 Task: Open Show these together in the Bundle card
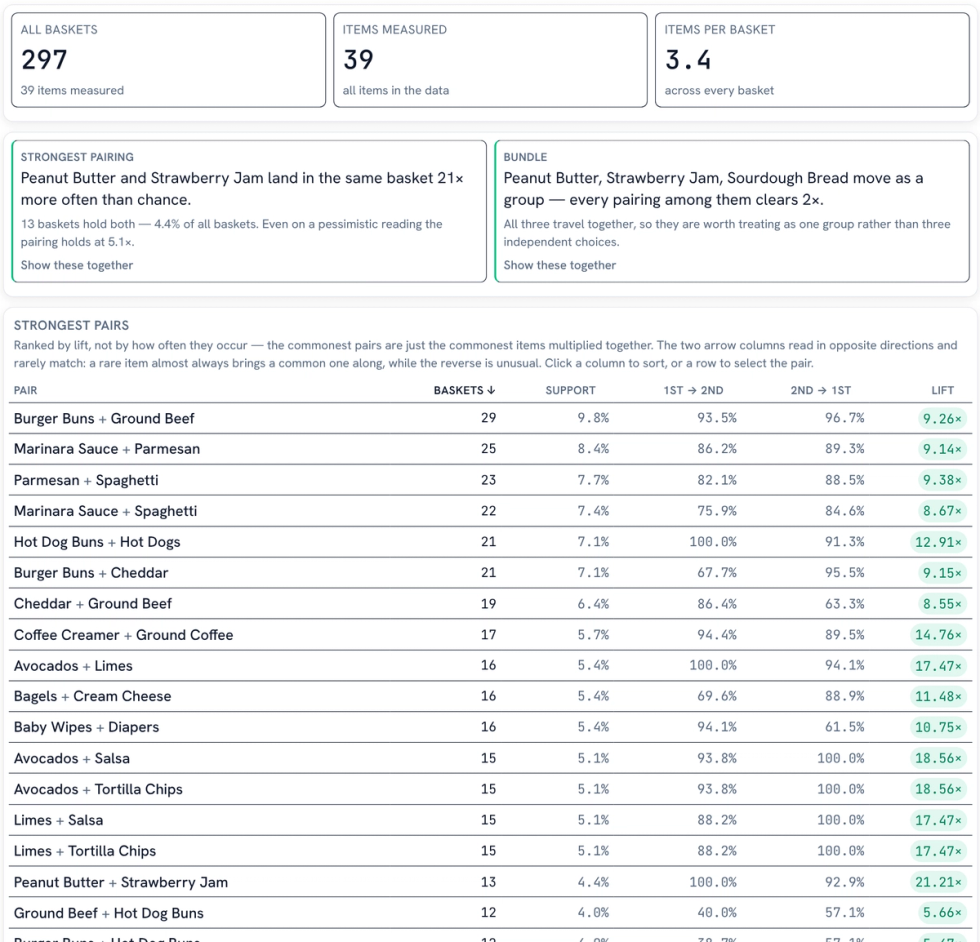point(560,265)
